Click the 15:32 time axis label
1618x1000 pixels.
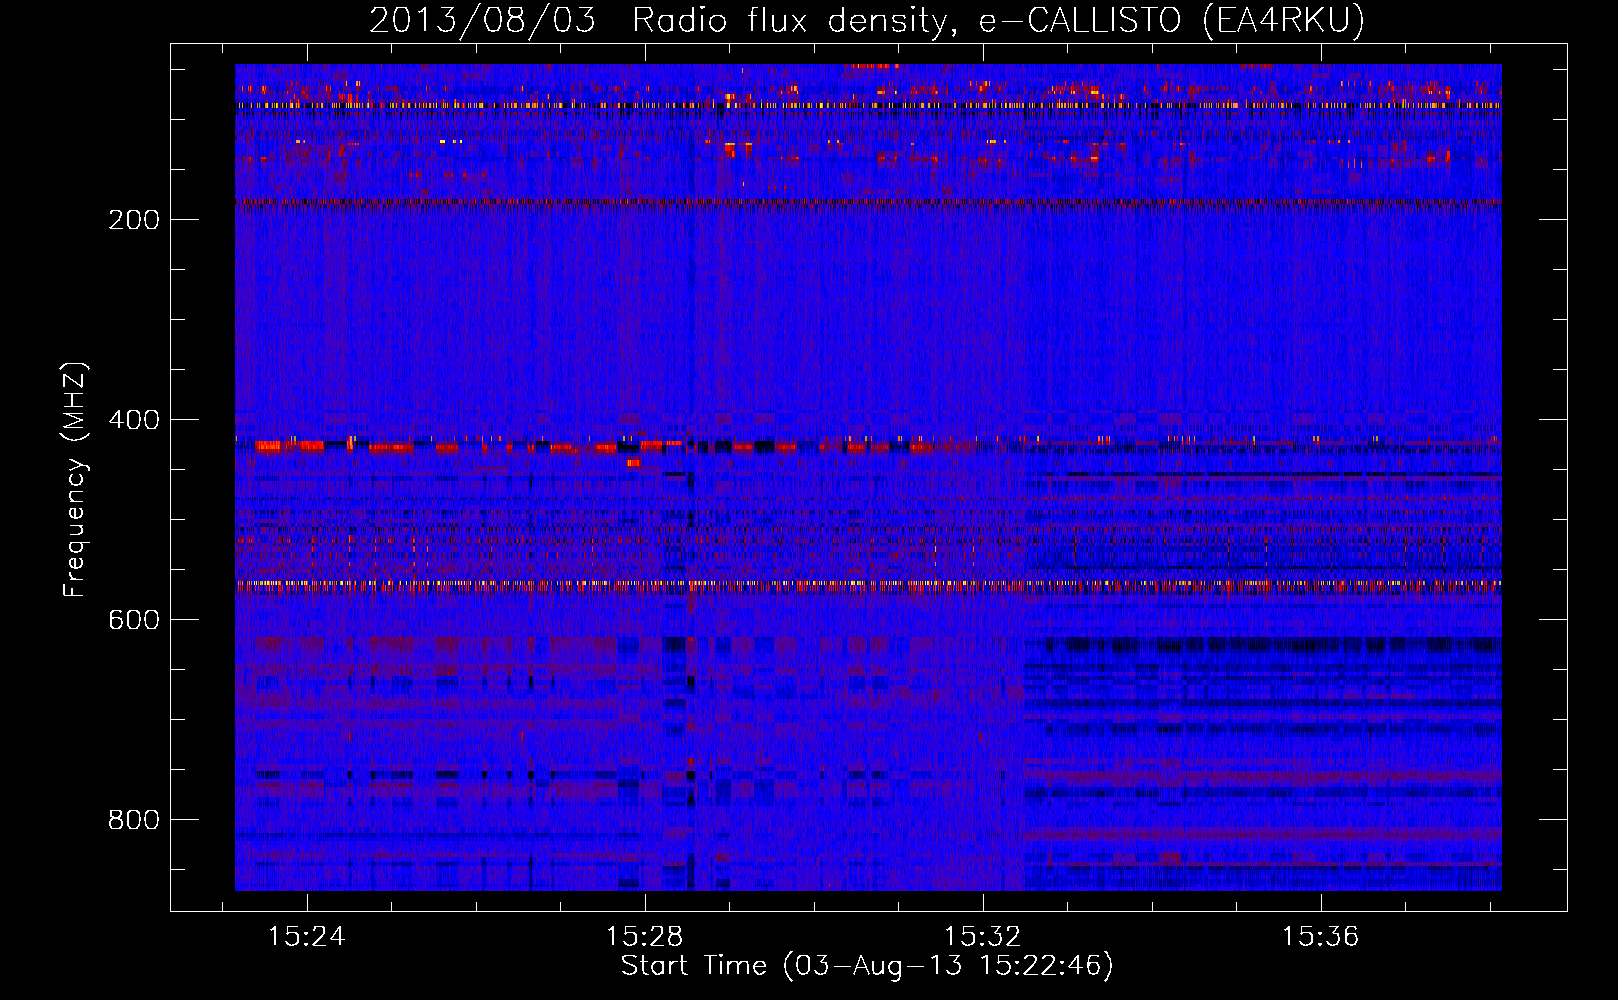[x=983, y=936]
